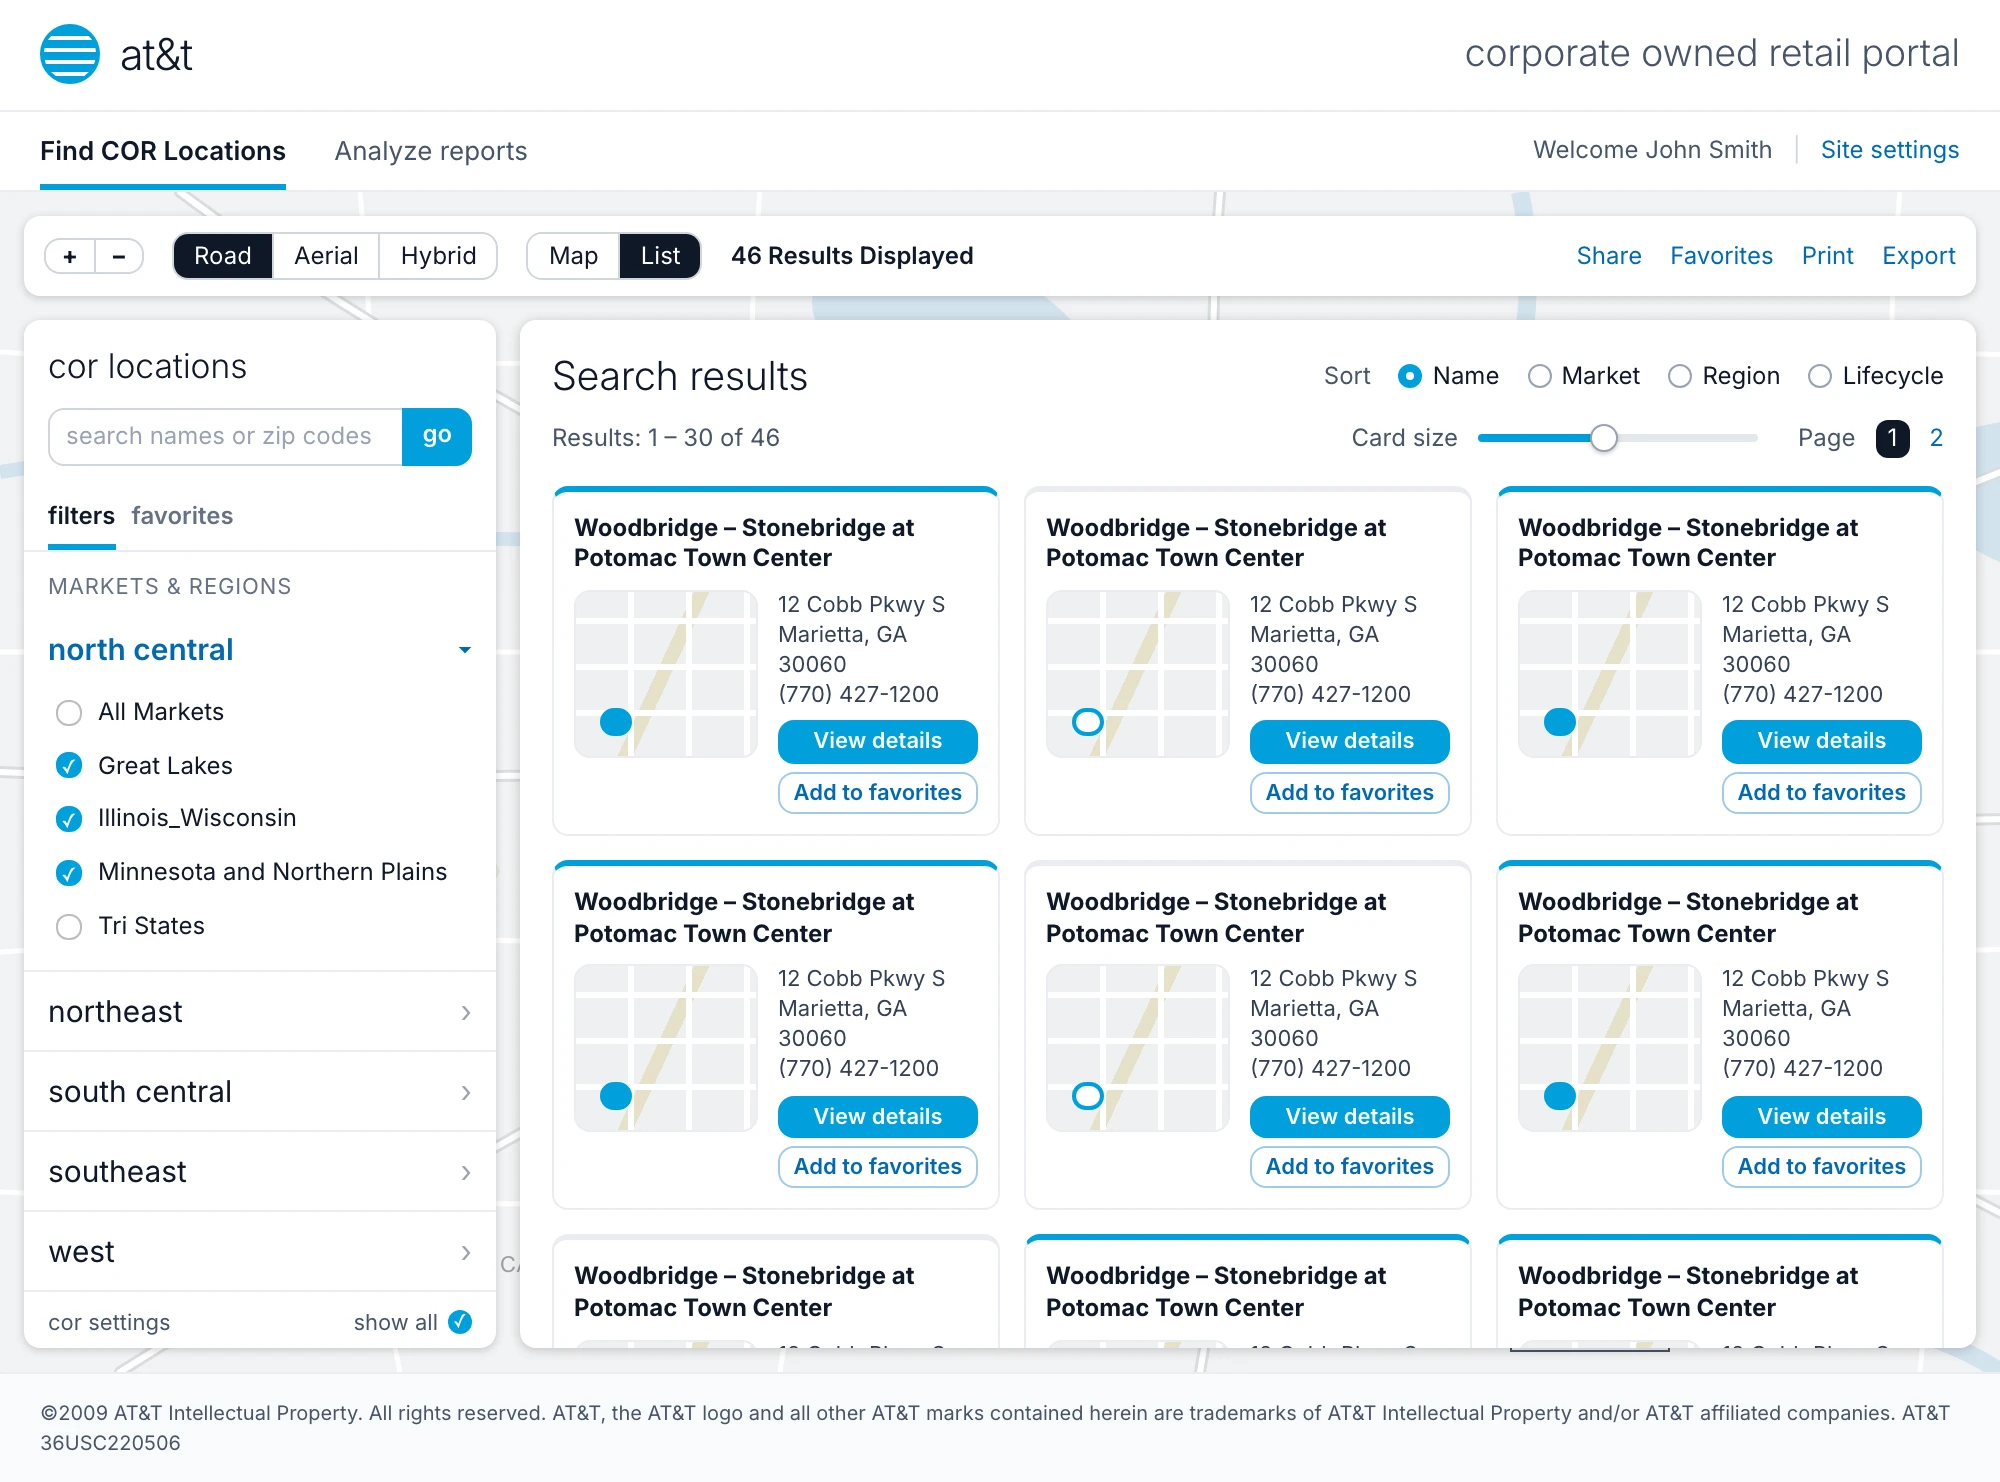
Task: Open the Favorites link in toolbar
Action: pos(1722,256)
